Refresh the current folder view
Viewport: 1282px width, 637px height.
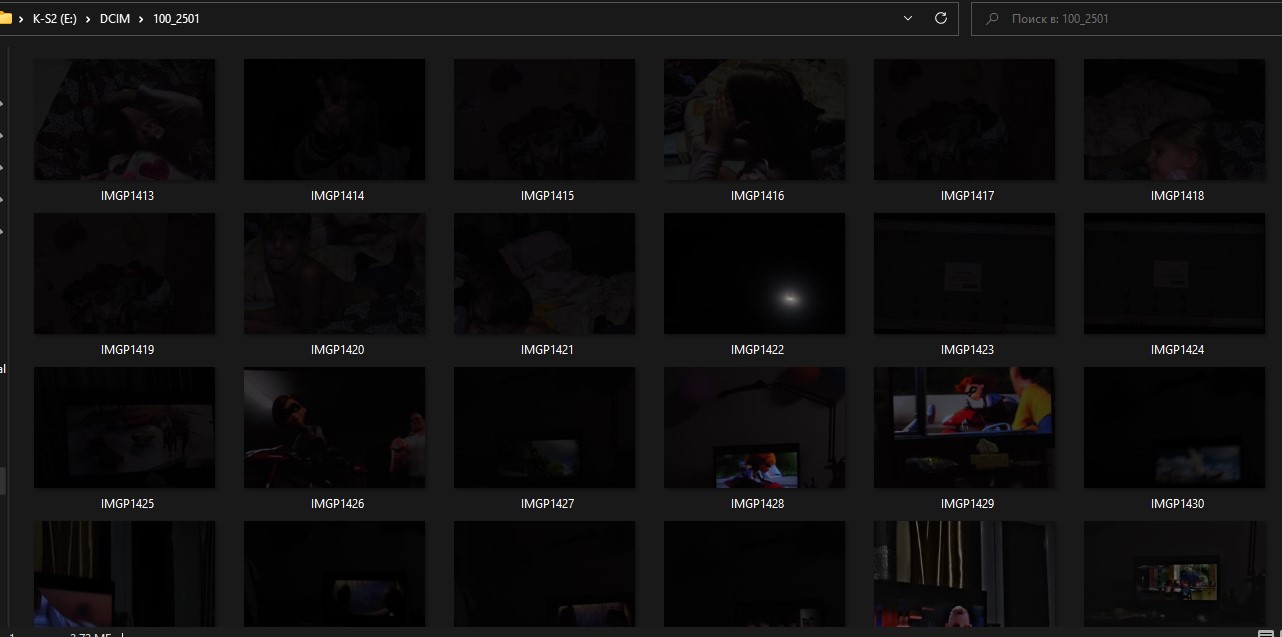[940, 18]
